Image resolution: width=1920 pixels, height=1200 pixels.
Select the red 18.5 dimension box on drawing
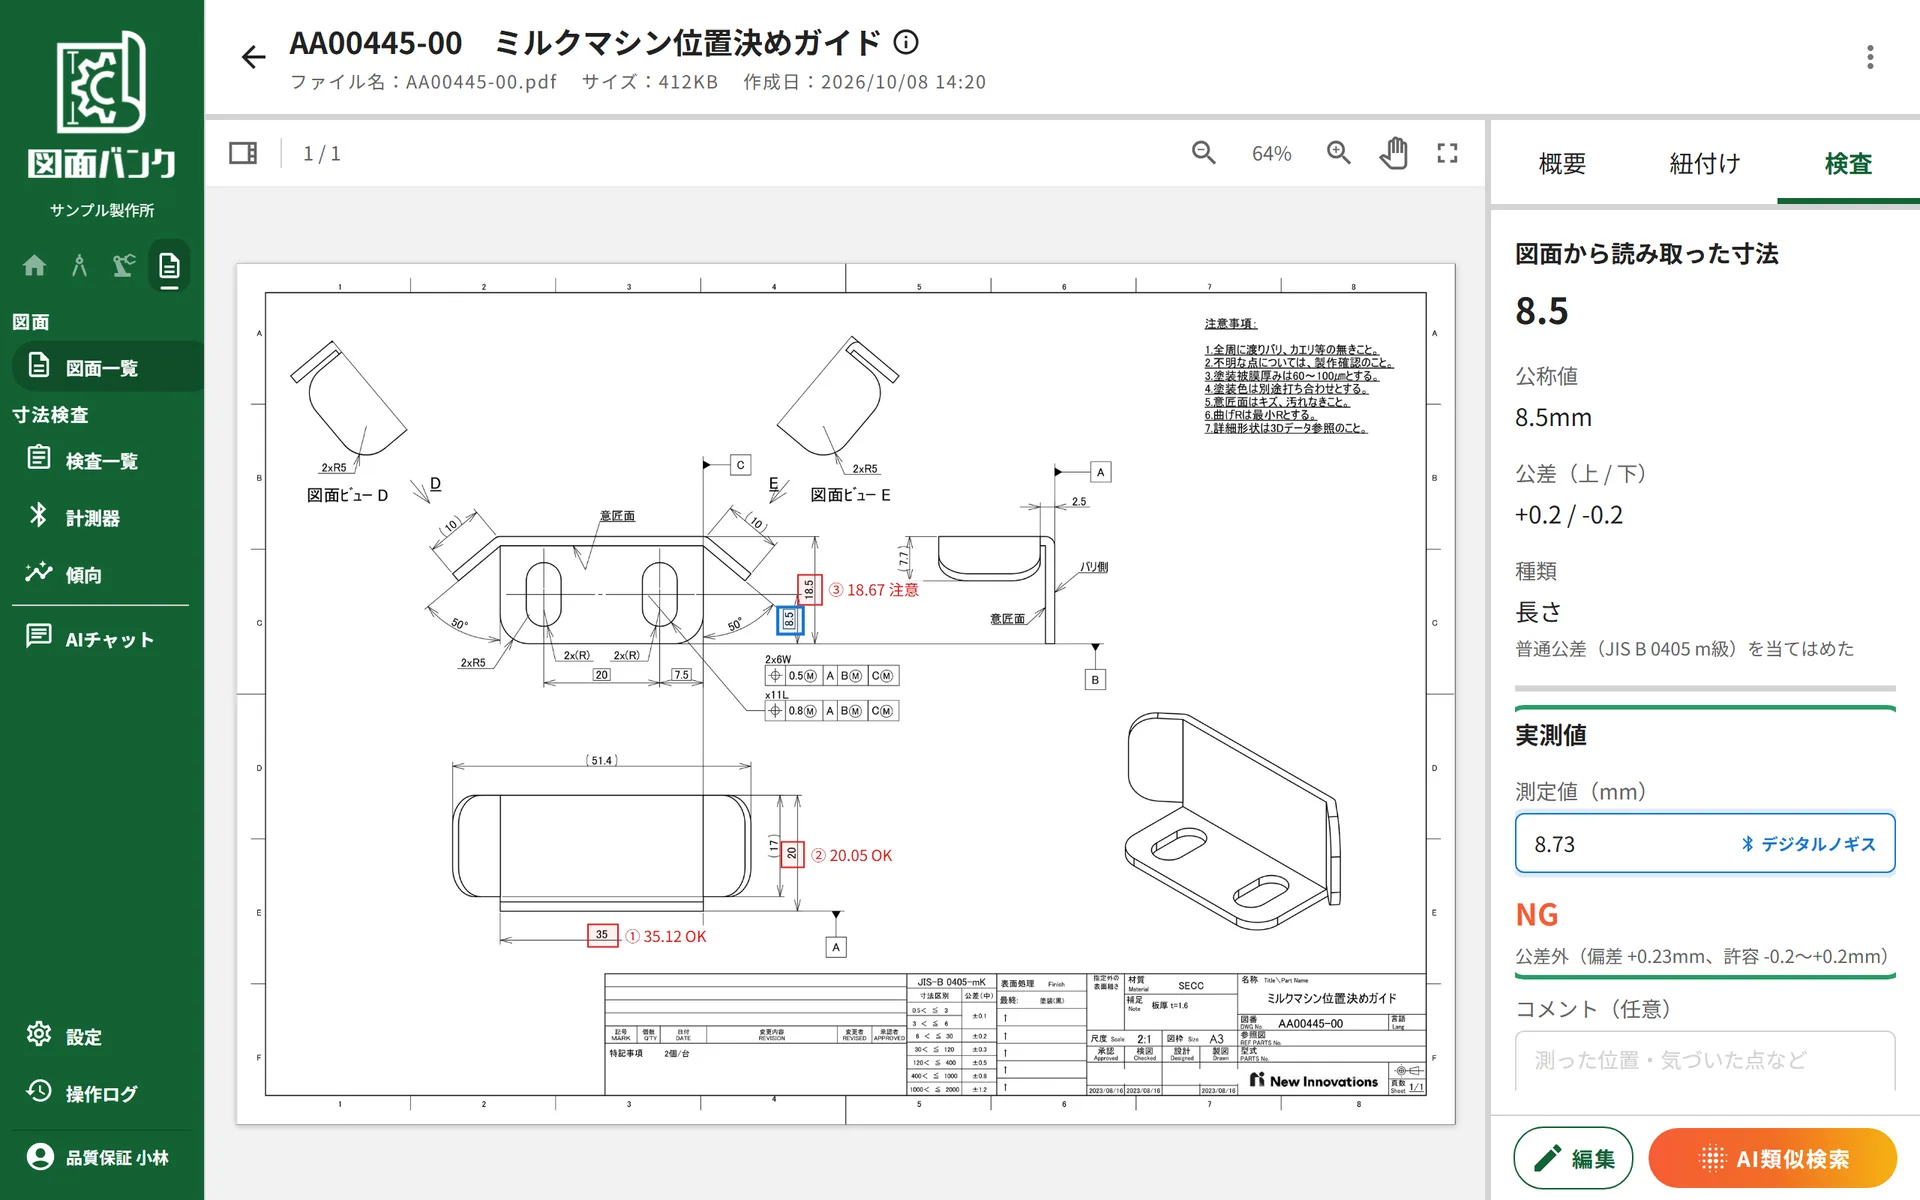(x=809, y=589)
